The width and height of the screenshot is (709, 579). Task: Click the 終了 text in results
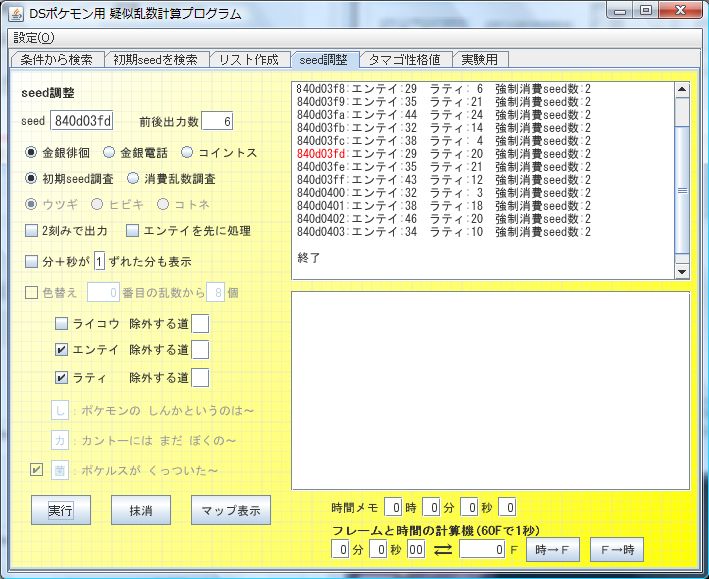tap(309, 258)
